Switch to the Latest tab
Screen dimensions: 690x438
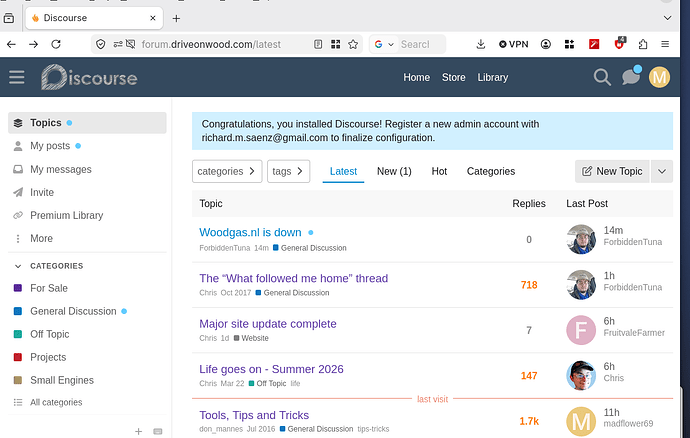[x=343, y=171]
